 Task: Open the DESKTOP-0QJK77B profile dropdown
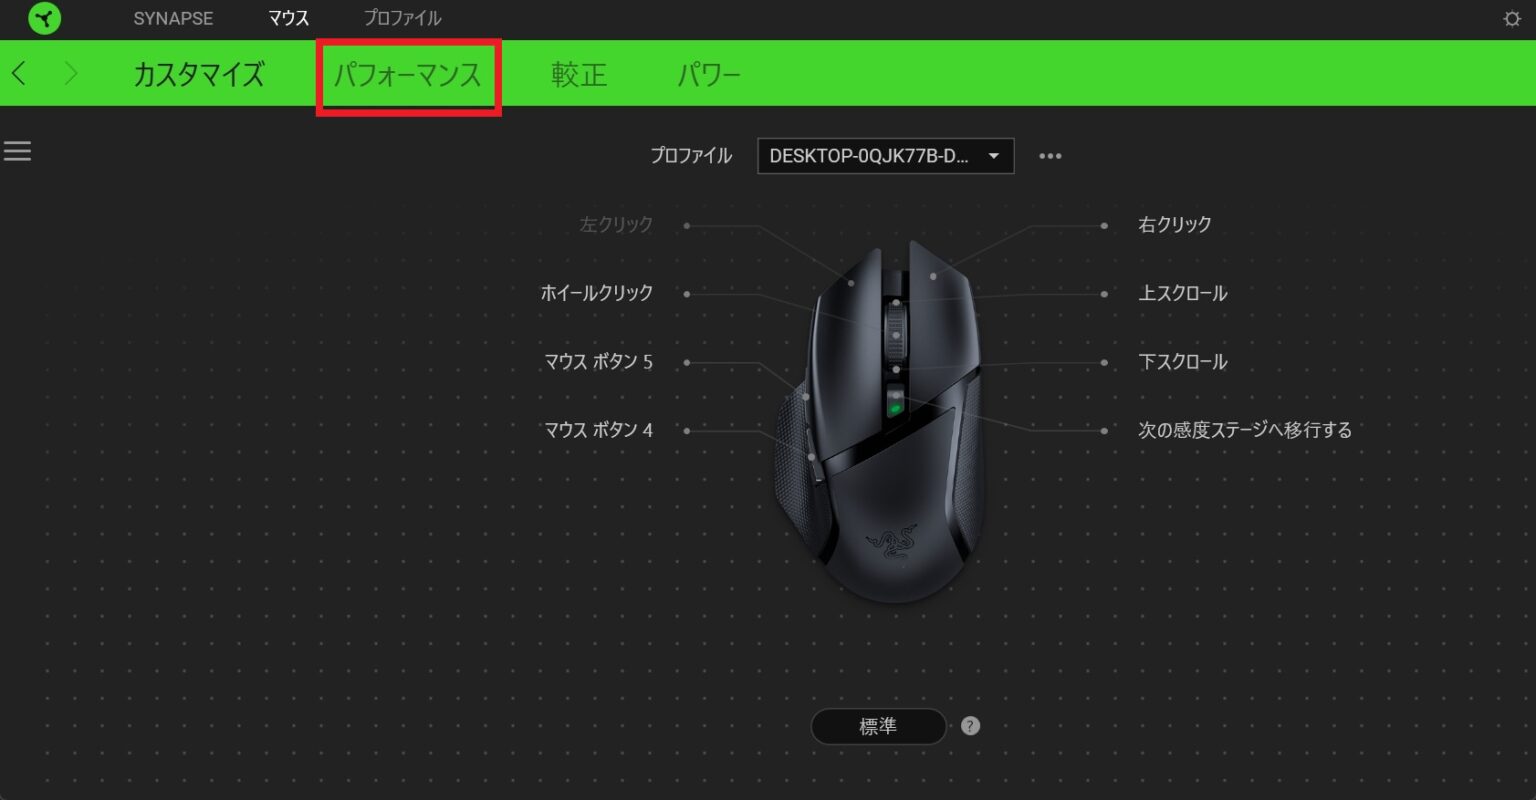884,156
